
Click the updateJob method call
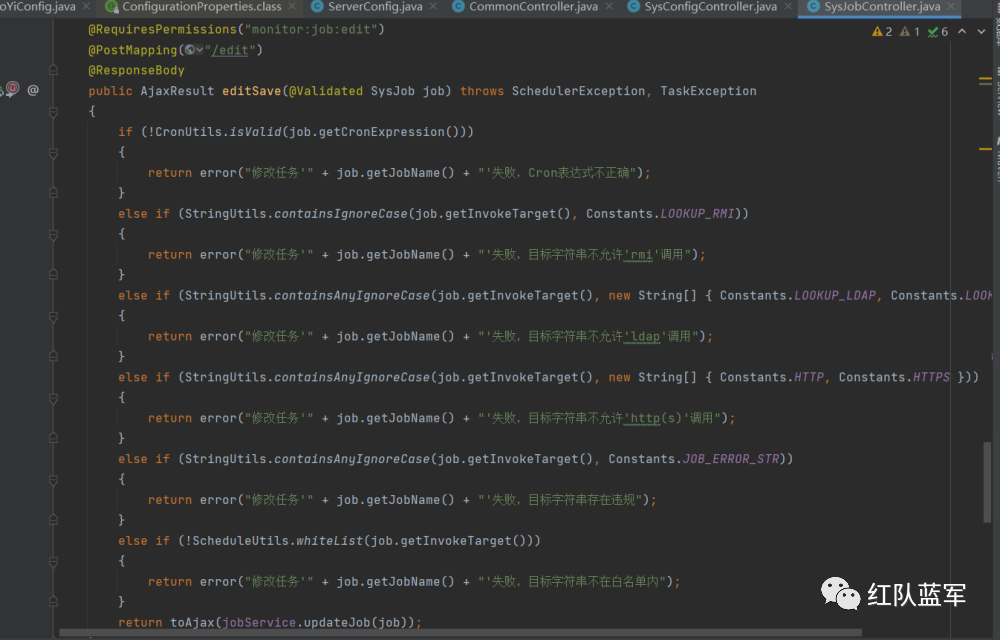[x=337, y=622]
